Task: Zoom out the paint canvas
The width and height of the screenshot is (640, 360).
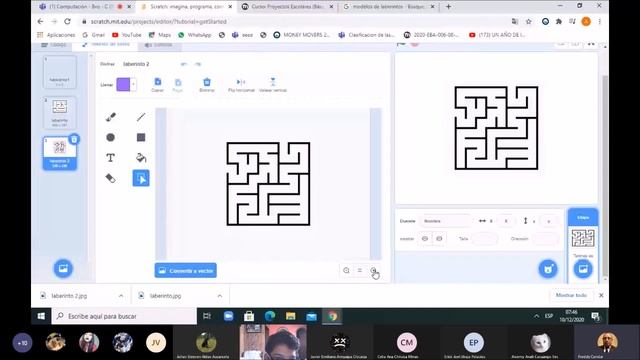Action: 346,270
